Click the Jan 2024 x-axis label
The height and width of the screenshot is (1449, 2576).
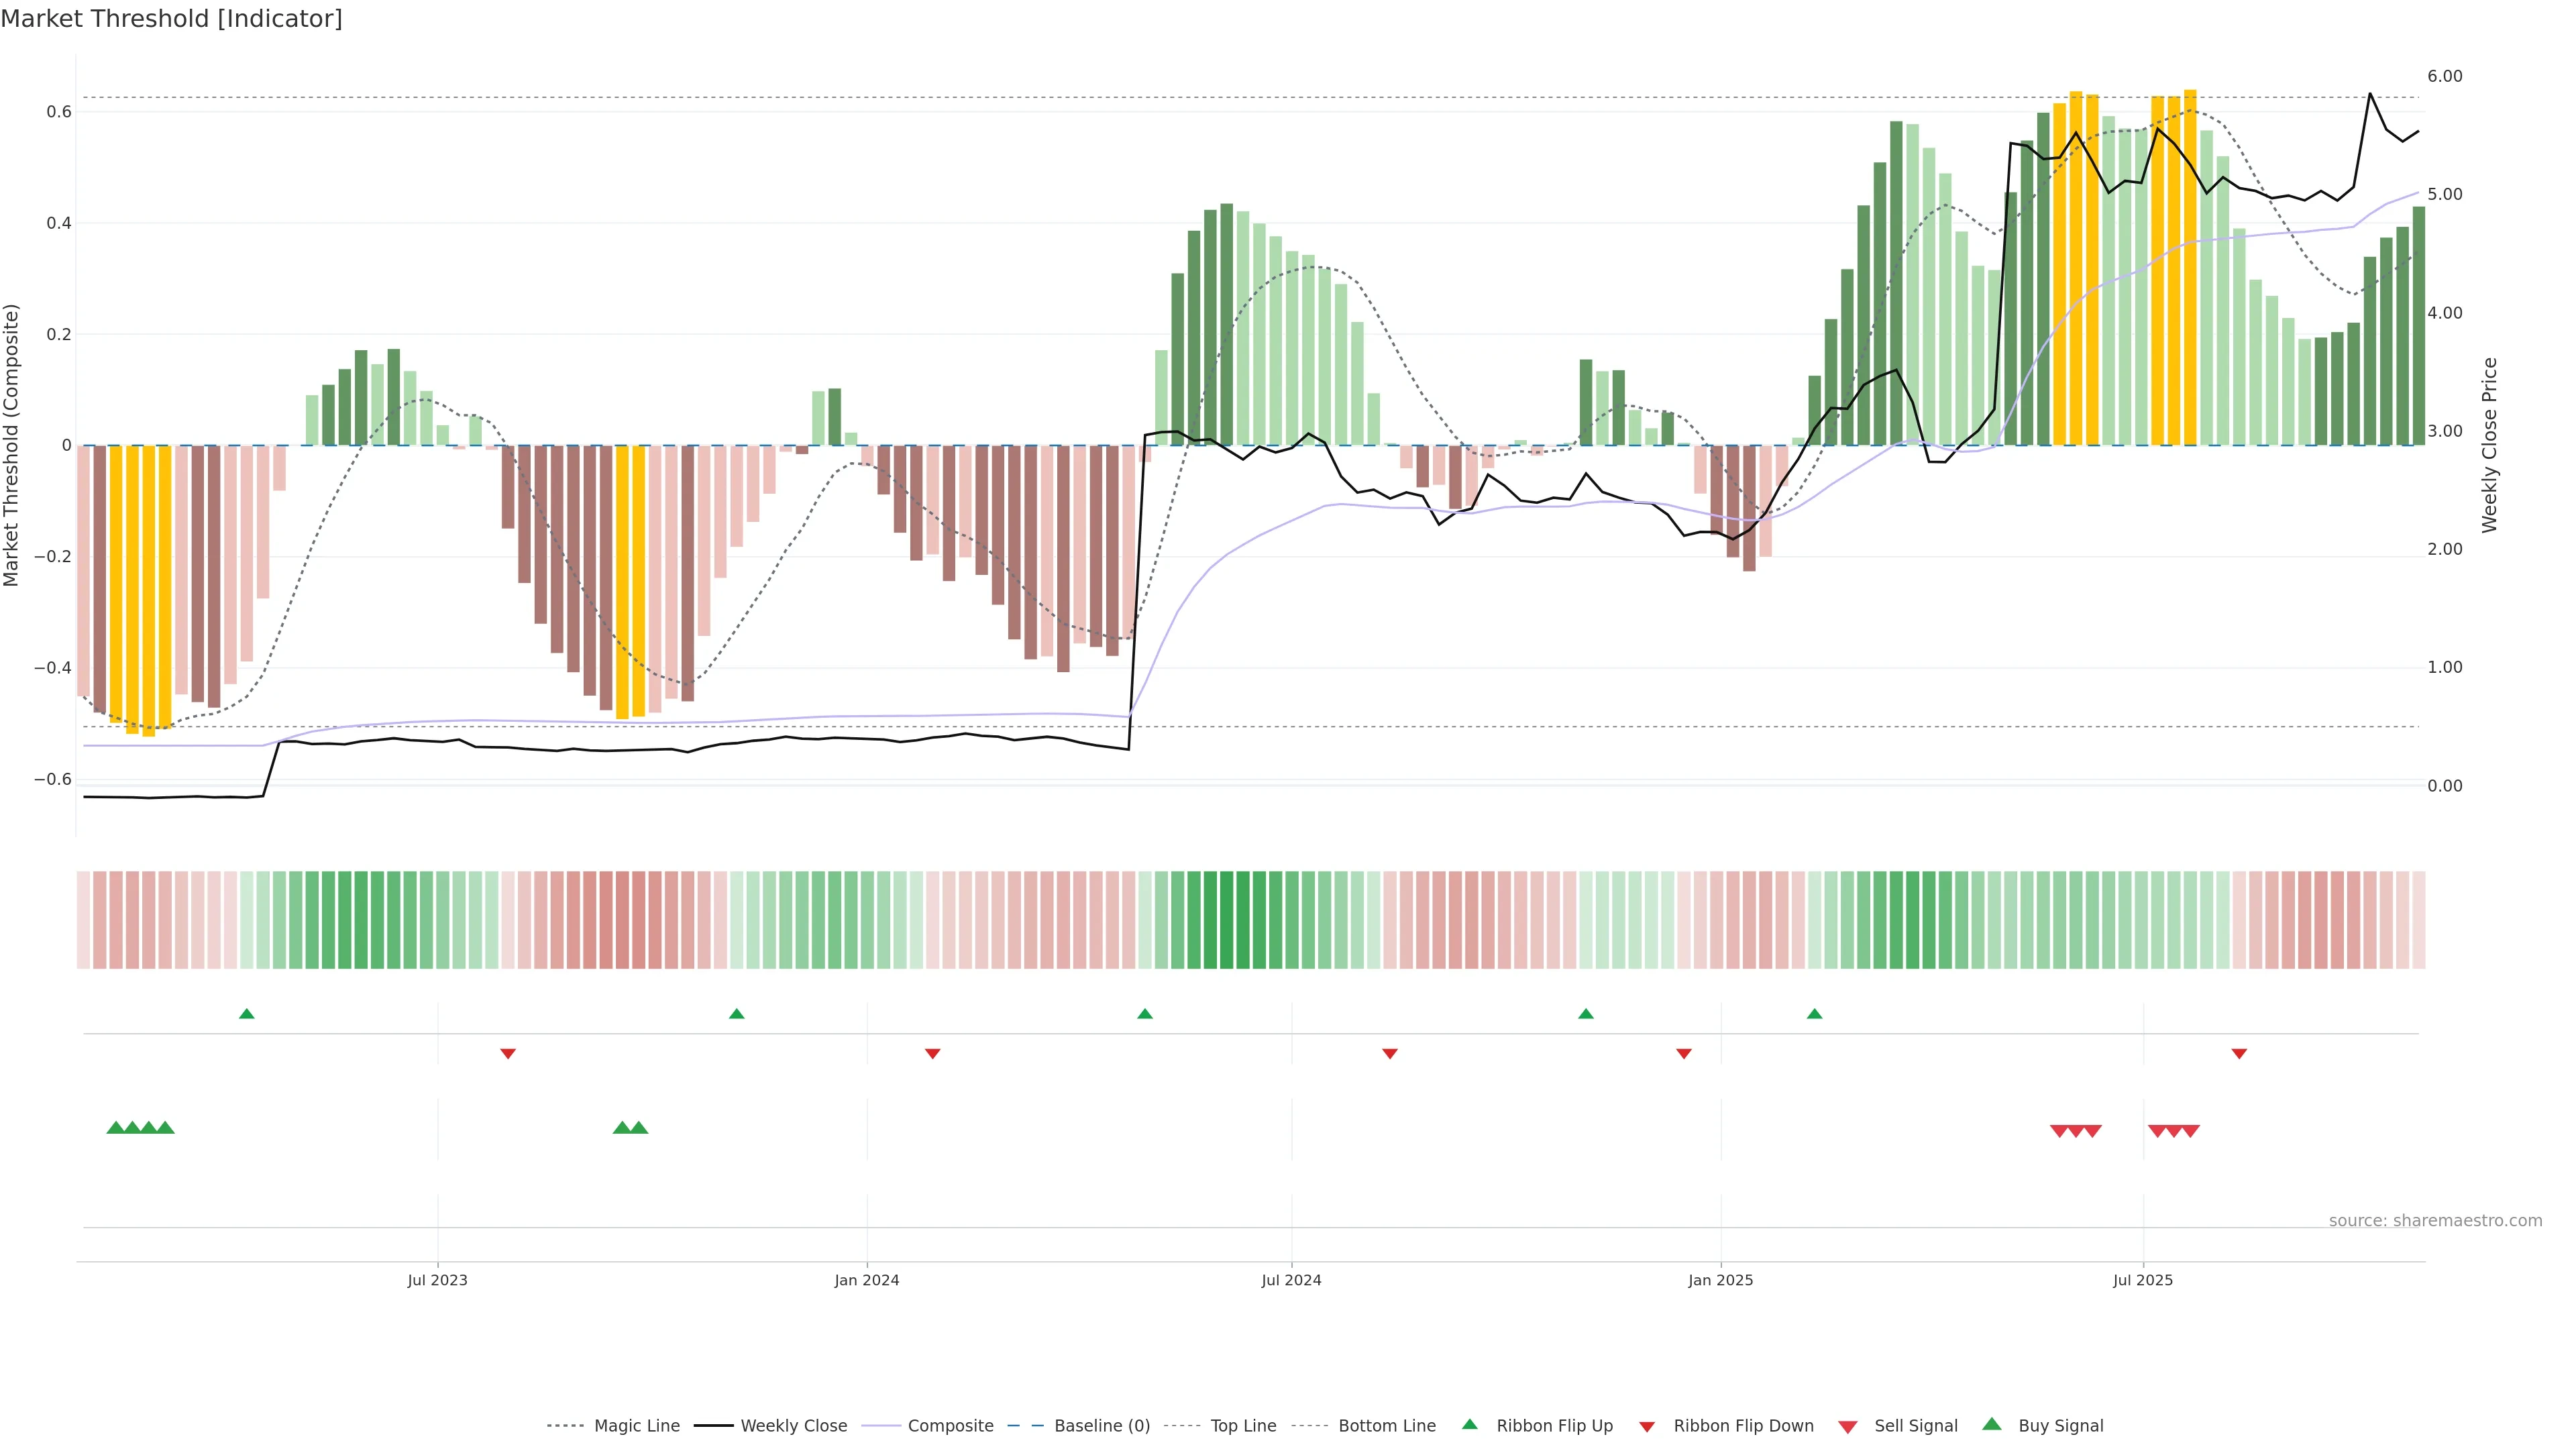867,1280
